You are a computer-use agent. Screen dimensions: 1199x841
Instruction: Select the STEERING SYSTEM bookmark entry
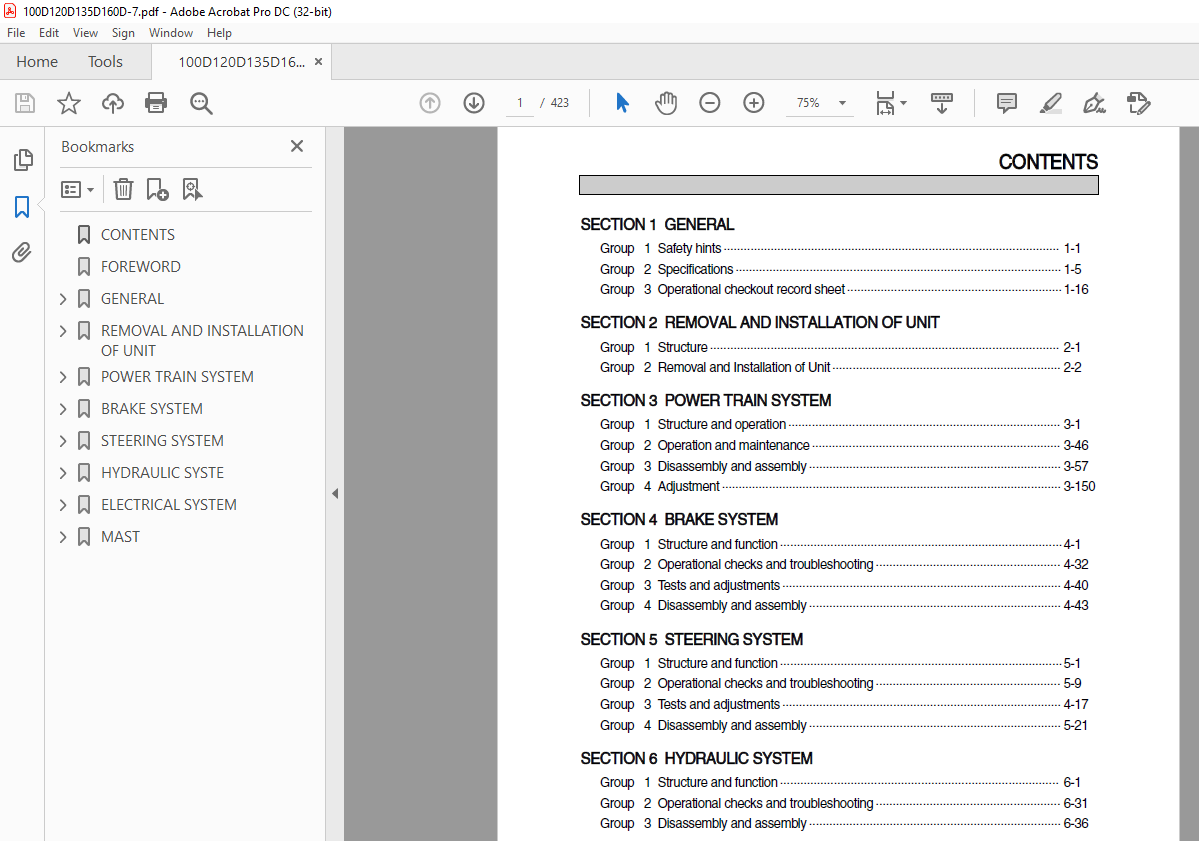coord(162,441)
